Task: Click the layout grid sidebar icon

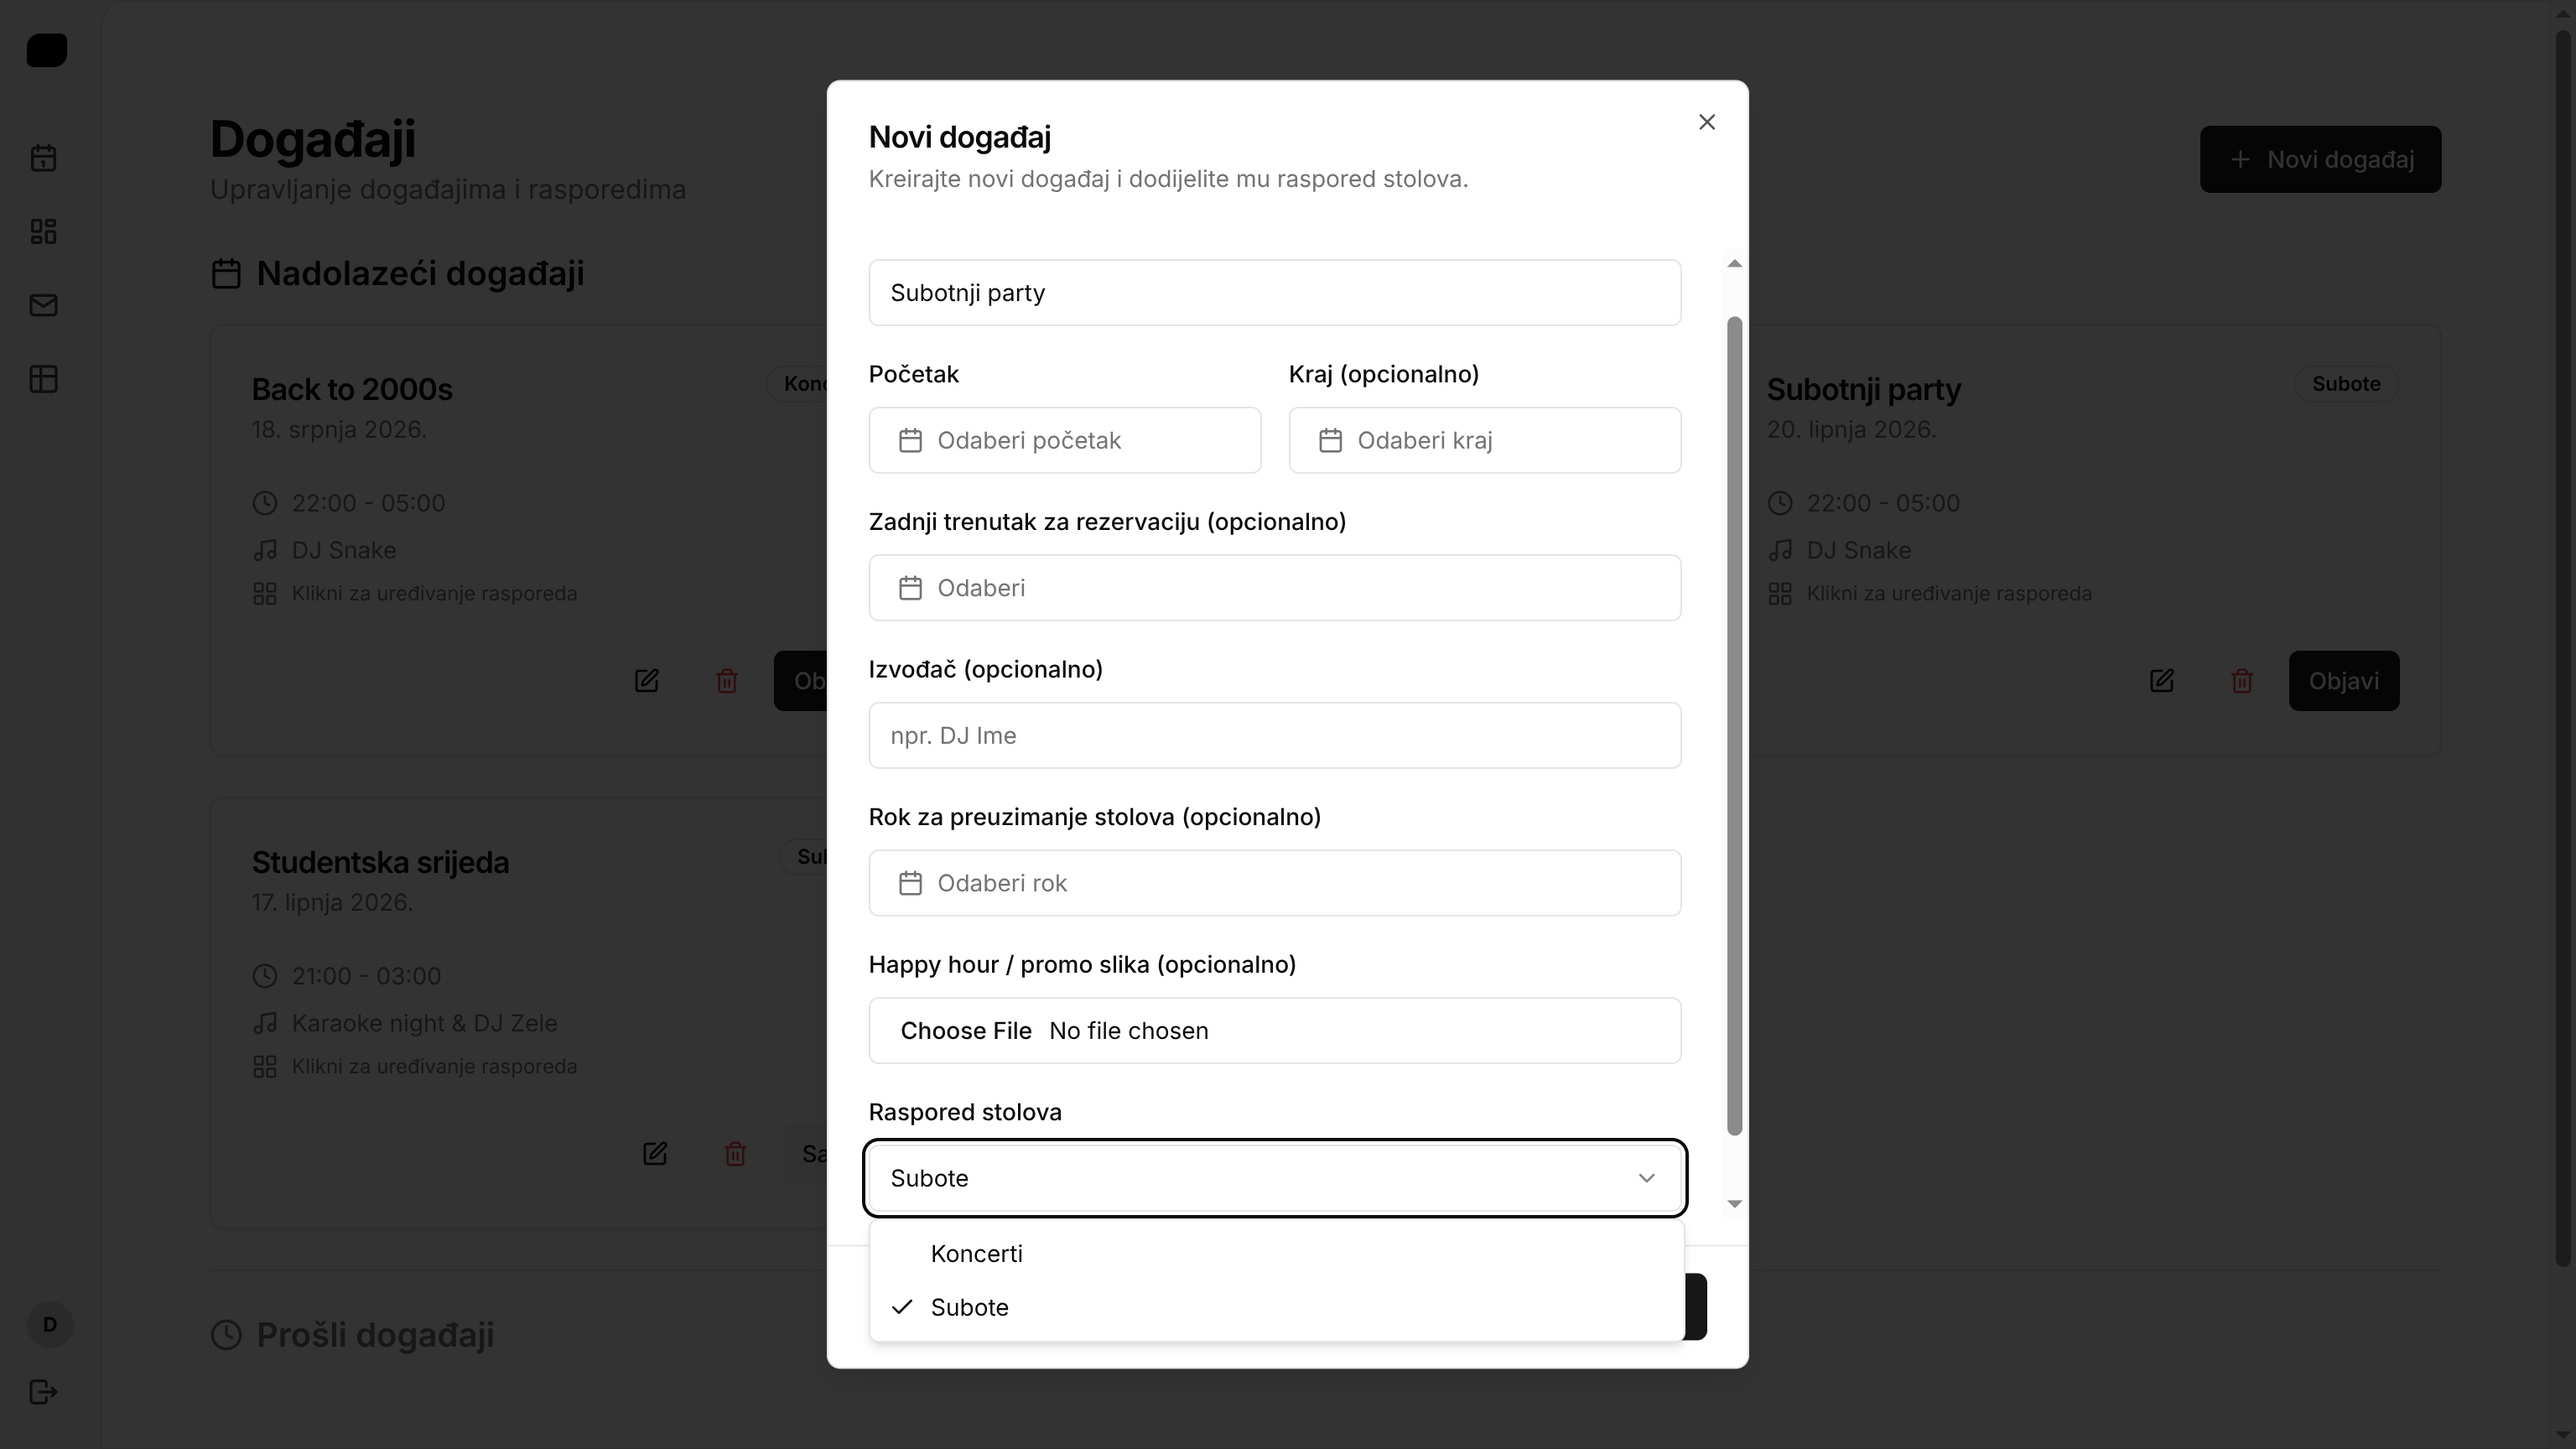Action: coord(43,232)
